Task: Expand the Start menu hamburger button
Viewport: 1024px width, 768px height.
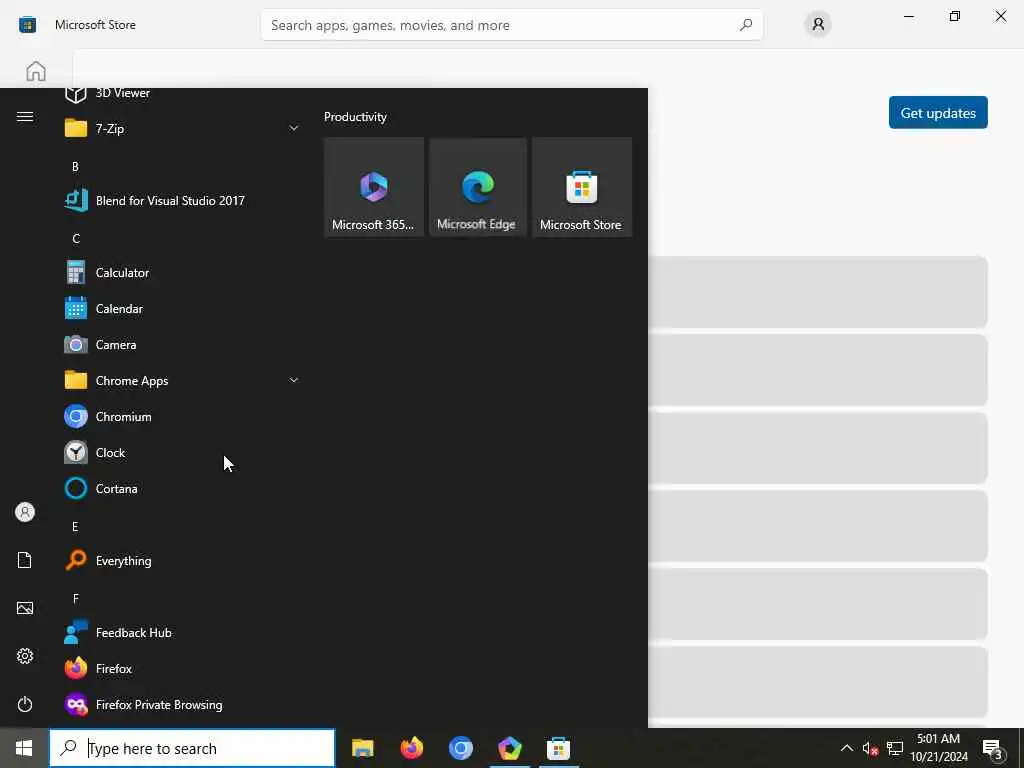Action: point(25,116)
